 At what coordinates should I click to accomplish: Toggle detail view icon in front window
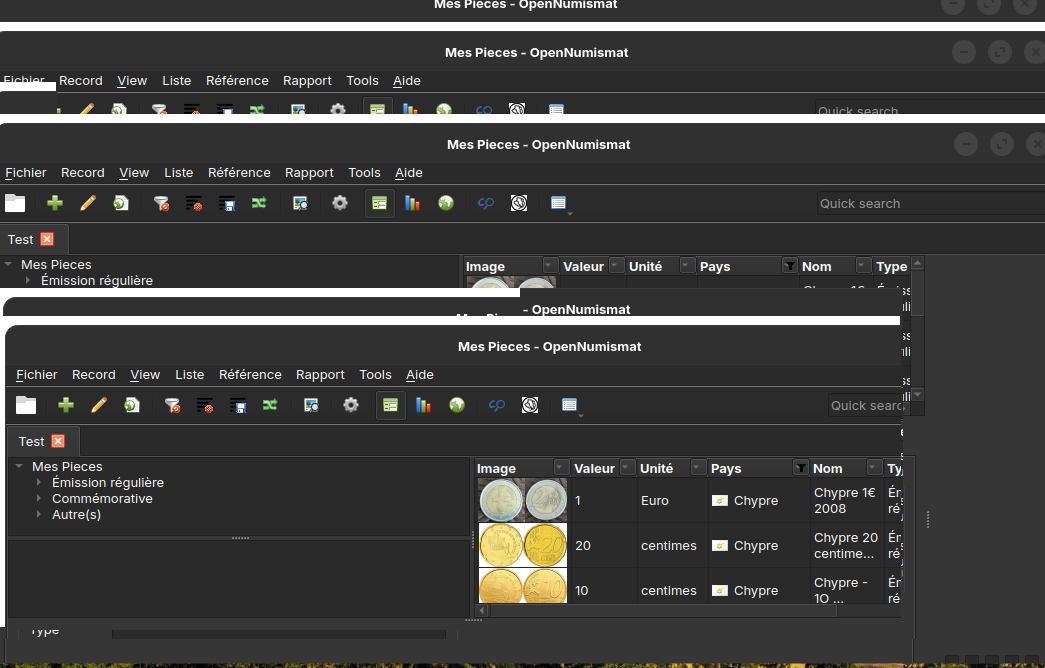coord(391,405)
